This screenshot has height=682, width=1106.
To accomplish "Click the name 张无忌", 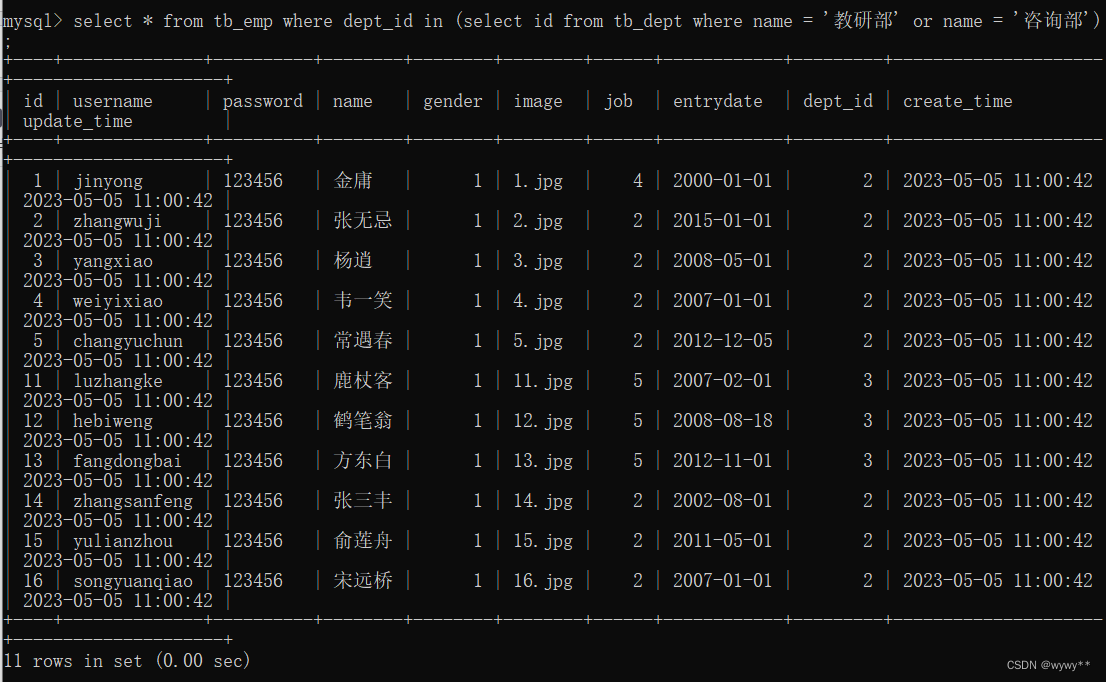I will 363,221.
